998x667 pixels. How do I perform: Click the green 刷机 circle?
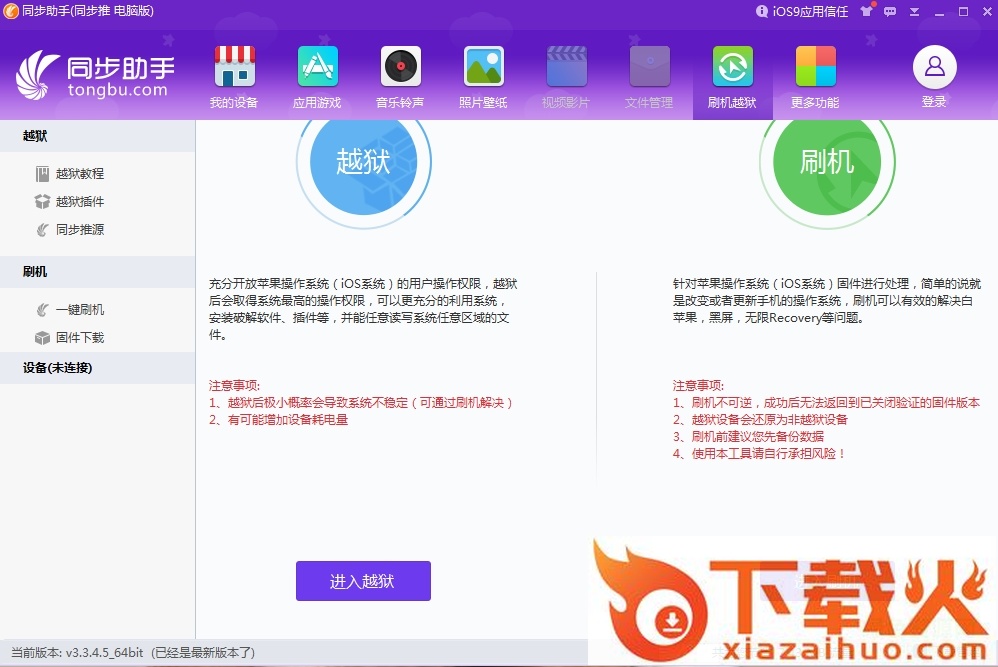827,162
